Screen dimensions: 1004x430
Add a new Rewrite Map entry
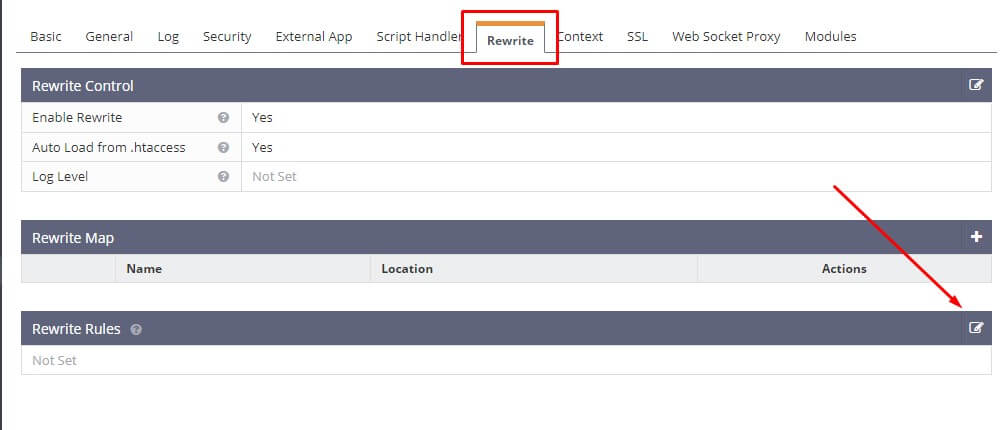[976, 237]
